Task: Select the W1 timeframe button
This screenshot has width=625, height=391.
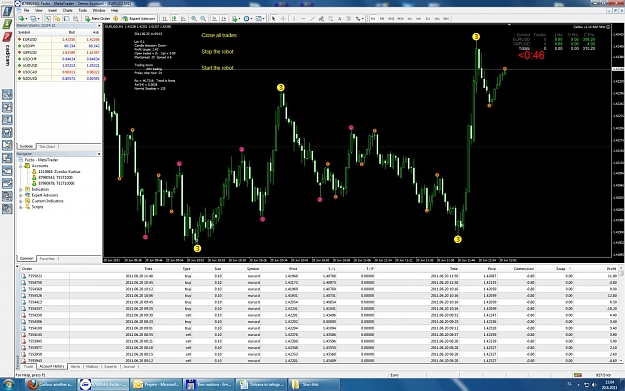Action: (x=437, y=18)
